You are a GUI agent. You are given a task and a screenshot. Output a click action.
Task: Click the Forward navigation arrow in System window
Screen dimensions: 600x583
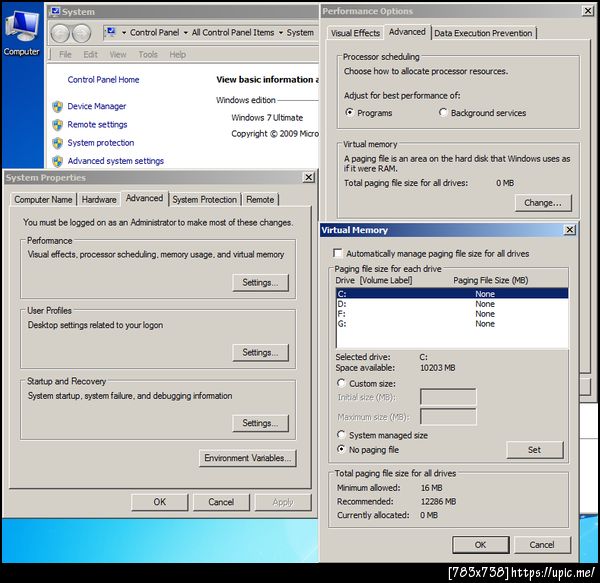click(82, 33)
